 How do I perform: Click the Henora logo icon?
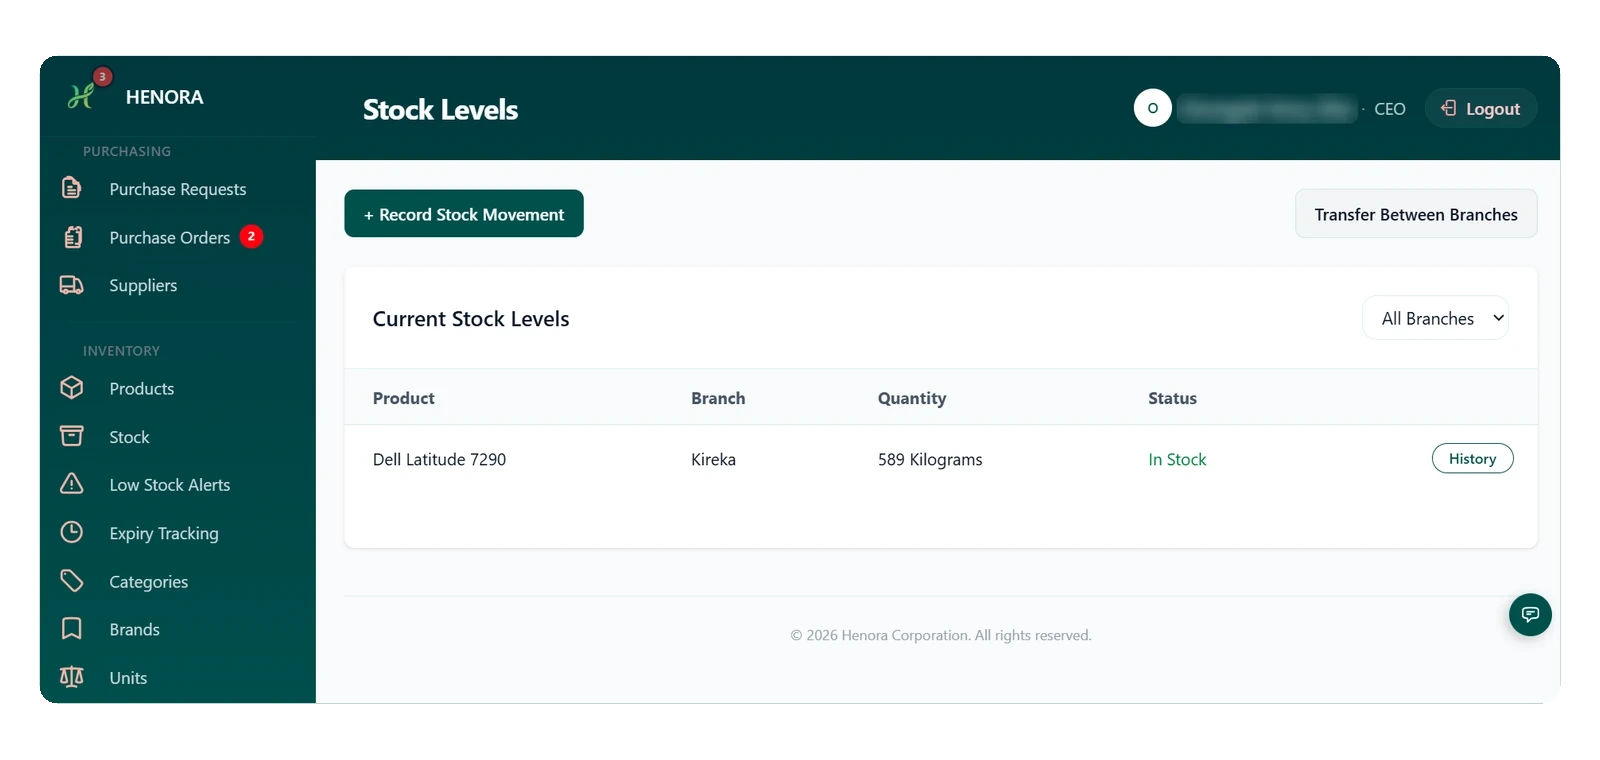81,96
